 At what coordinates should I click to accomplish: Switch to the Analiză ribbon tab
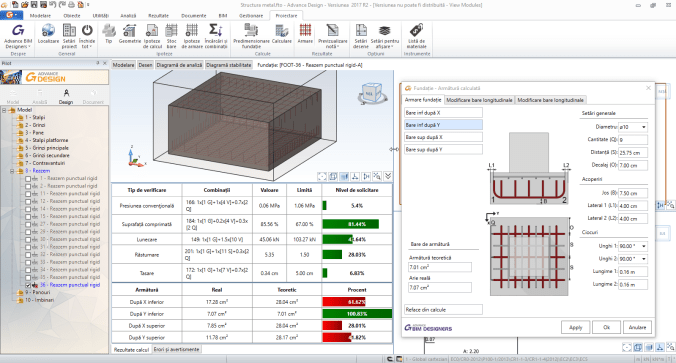pos(128,16)
